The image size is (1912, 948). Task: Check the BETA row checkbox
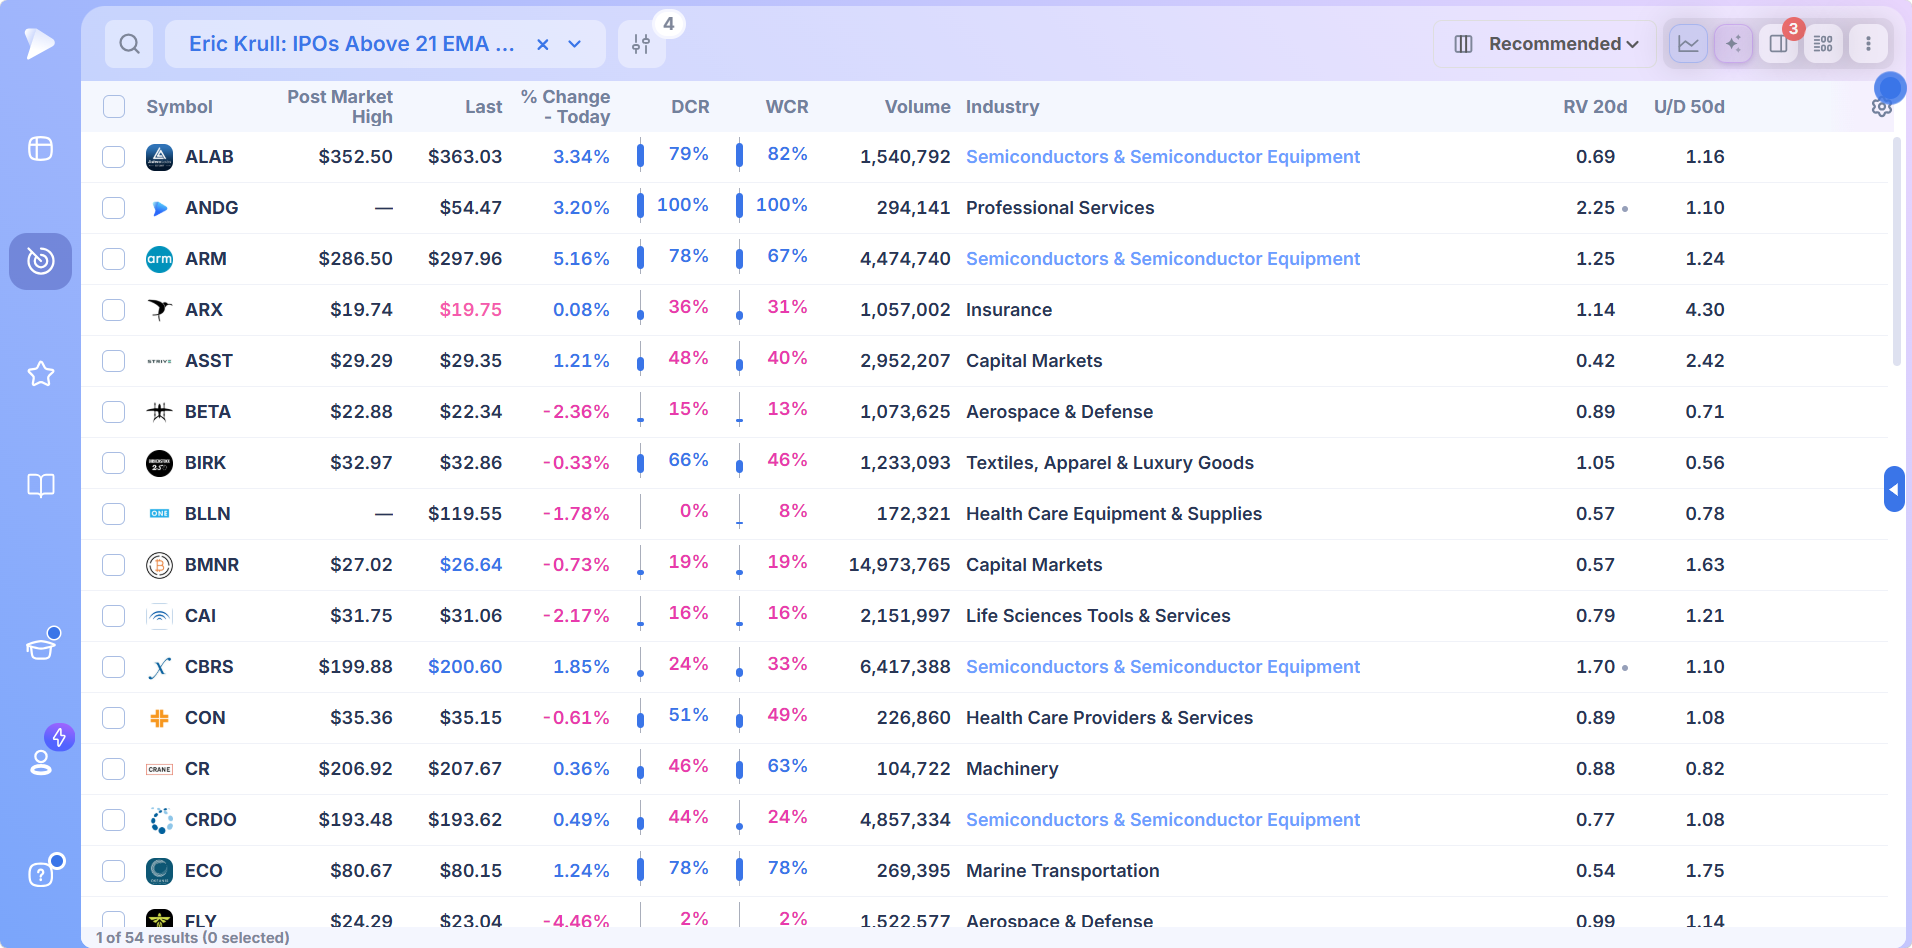[114, 412]
